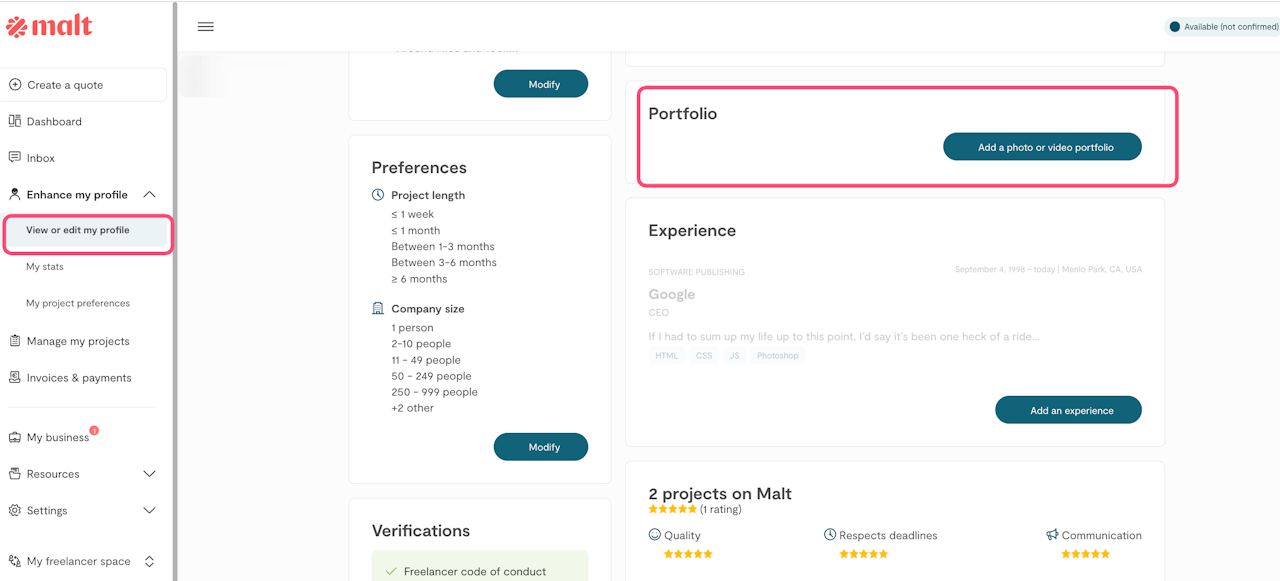Select View or edit my profile
The image size is (1280, 581).
coord(78,230)
